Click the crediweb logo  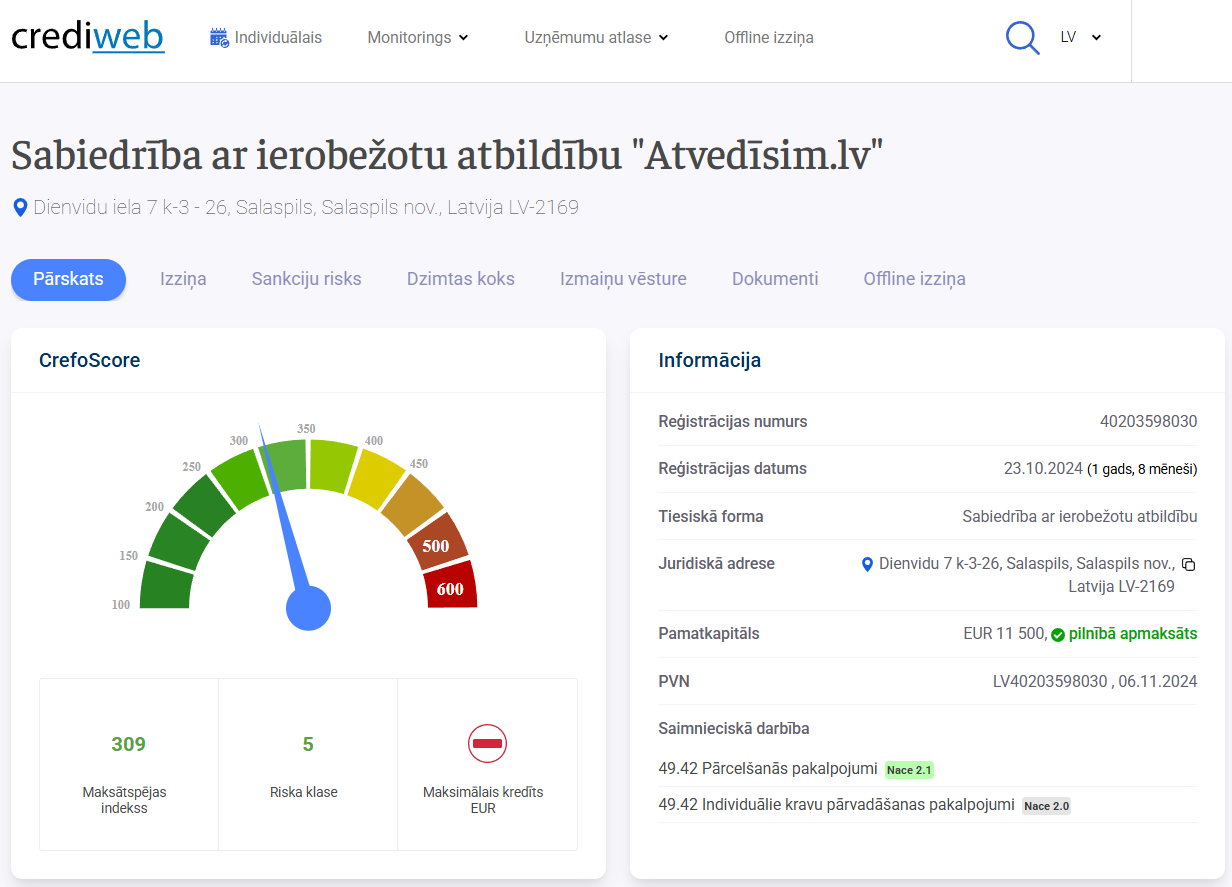pos(88,37)
